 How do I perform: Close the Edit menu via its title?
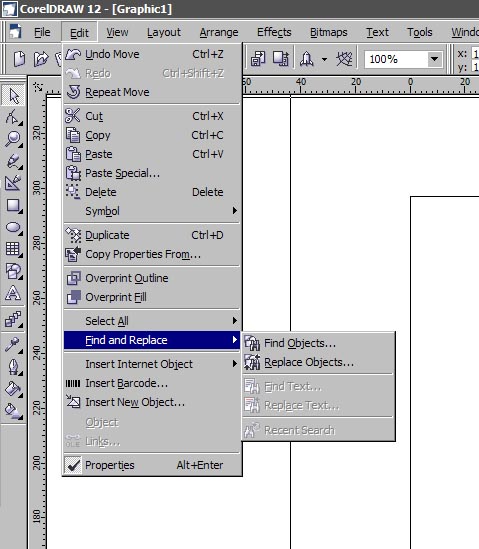[79, 33]
